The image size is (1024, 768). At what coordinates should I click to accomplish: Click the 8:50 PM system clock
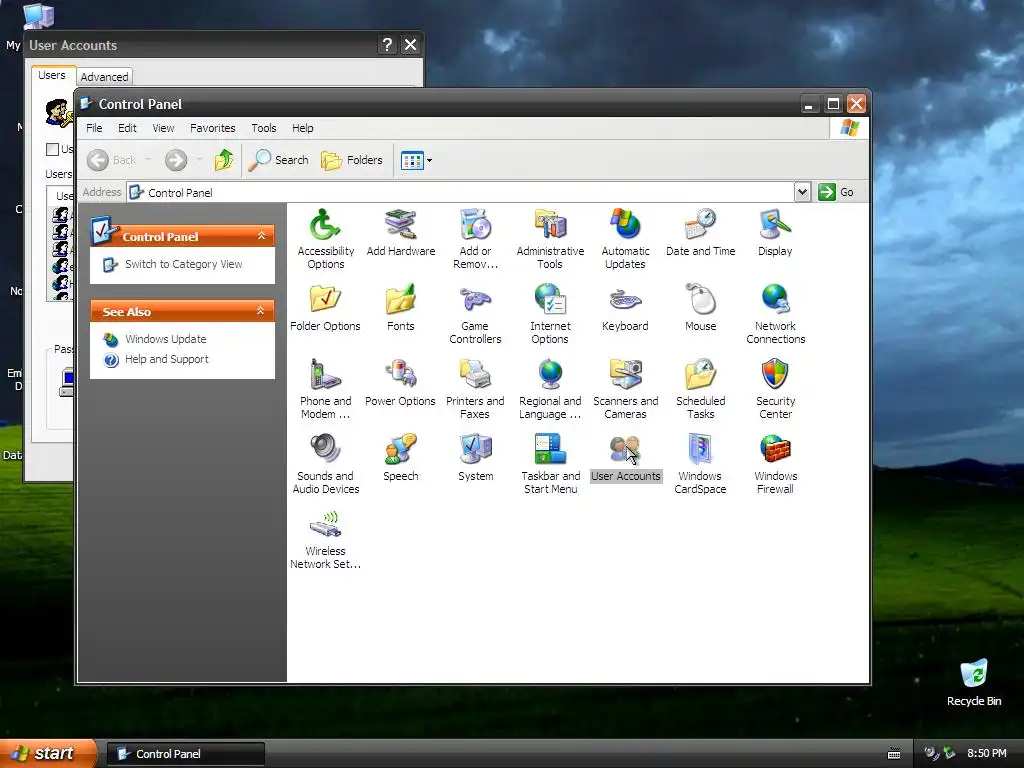coord(986,753)
